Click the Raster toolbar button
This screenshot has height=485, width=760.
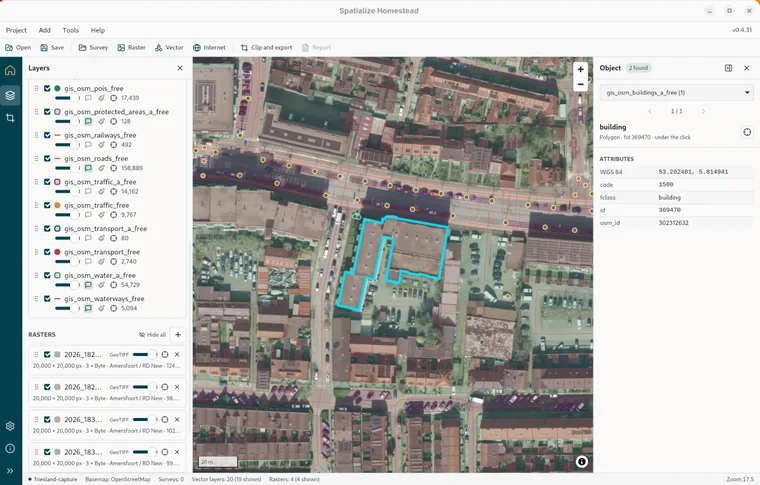click(131, 47)
